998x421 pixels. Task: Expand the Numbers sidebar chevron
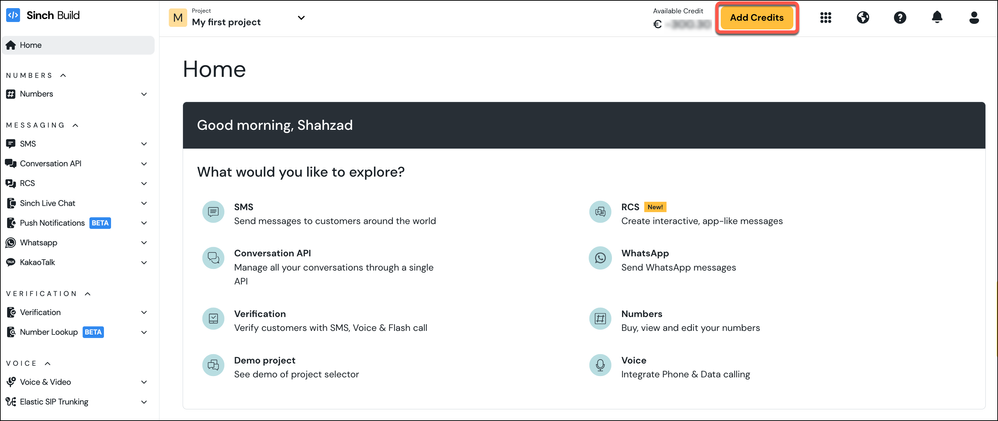[x=144, y=94]
